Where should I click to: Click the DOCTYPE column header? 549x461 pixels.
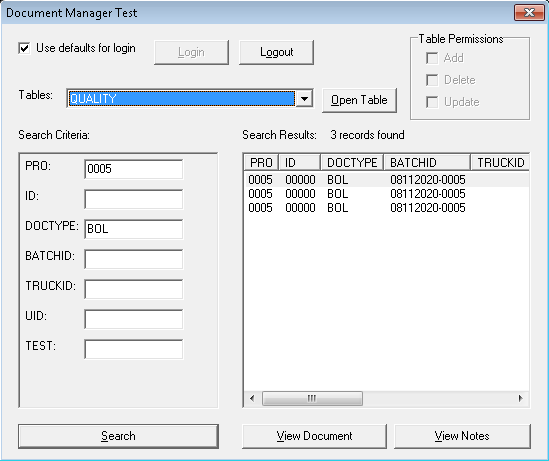(x=352, y=163)
